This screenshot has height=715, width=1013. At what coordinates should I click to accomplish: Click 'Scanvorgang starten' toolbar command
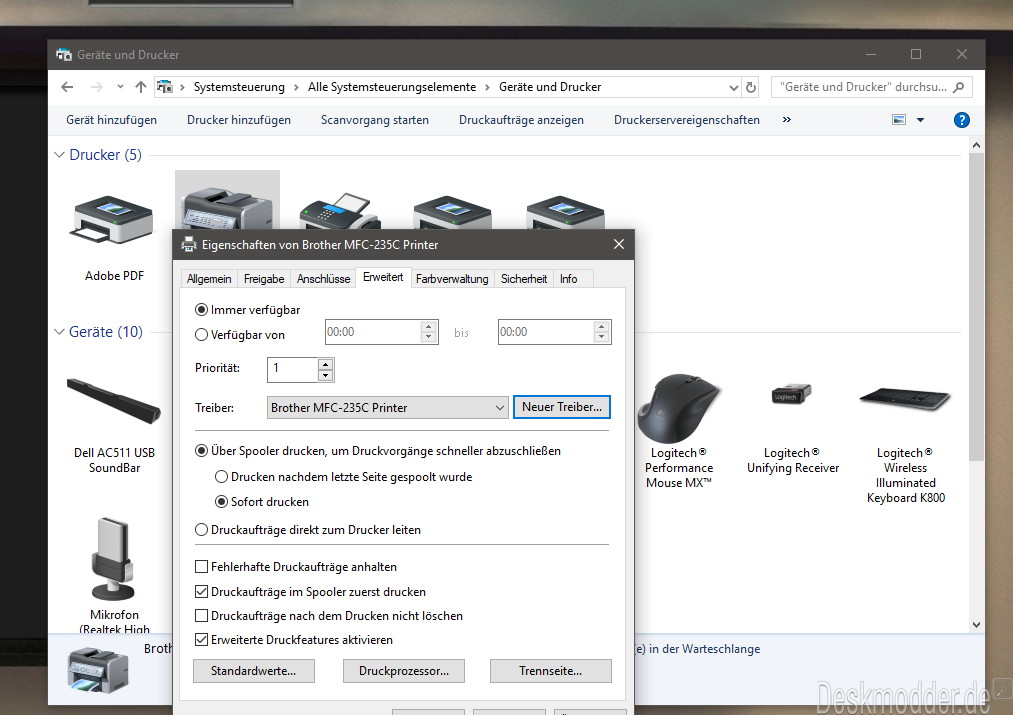tap(375, 120)
